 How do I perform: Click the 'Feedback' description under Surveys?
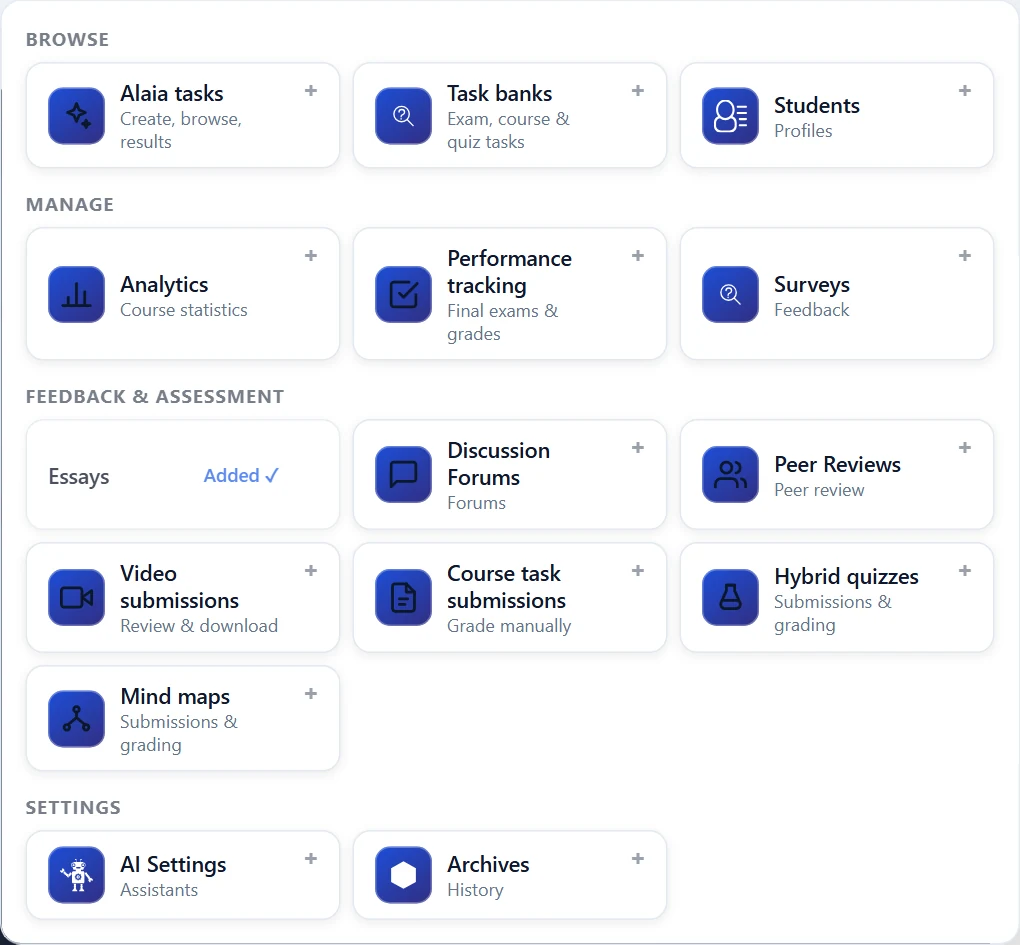[x=811, y=310]
